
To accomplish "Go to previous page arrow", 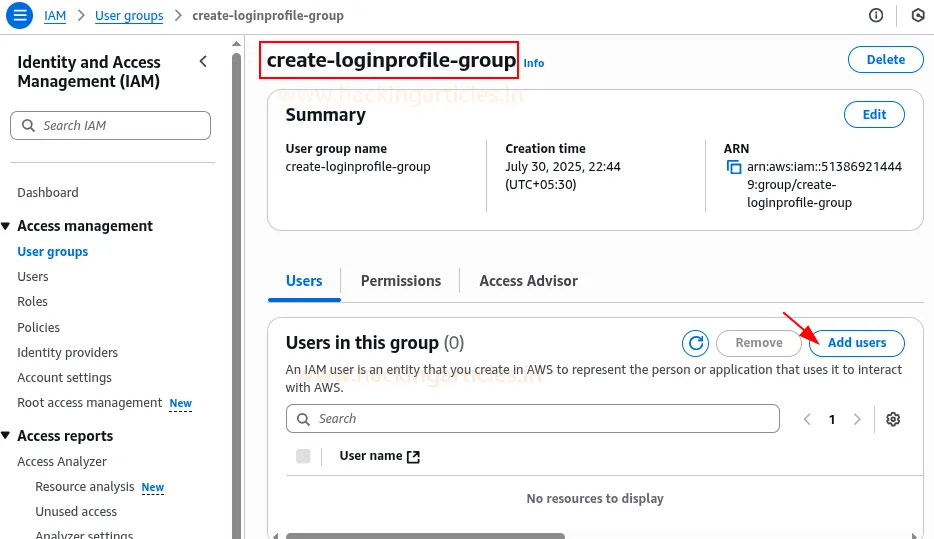I will [807, 419].
